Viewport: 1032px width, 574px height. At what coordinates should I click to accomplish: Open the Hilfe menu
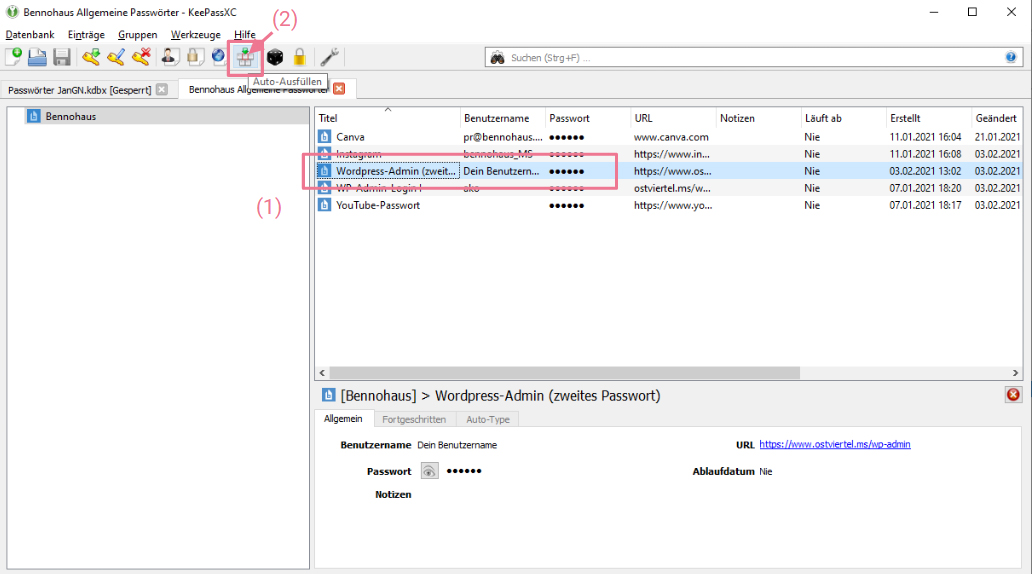pyautogui.click(x=245, y=35)
